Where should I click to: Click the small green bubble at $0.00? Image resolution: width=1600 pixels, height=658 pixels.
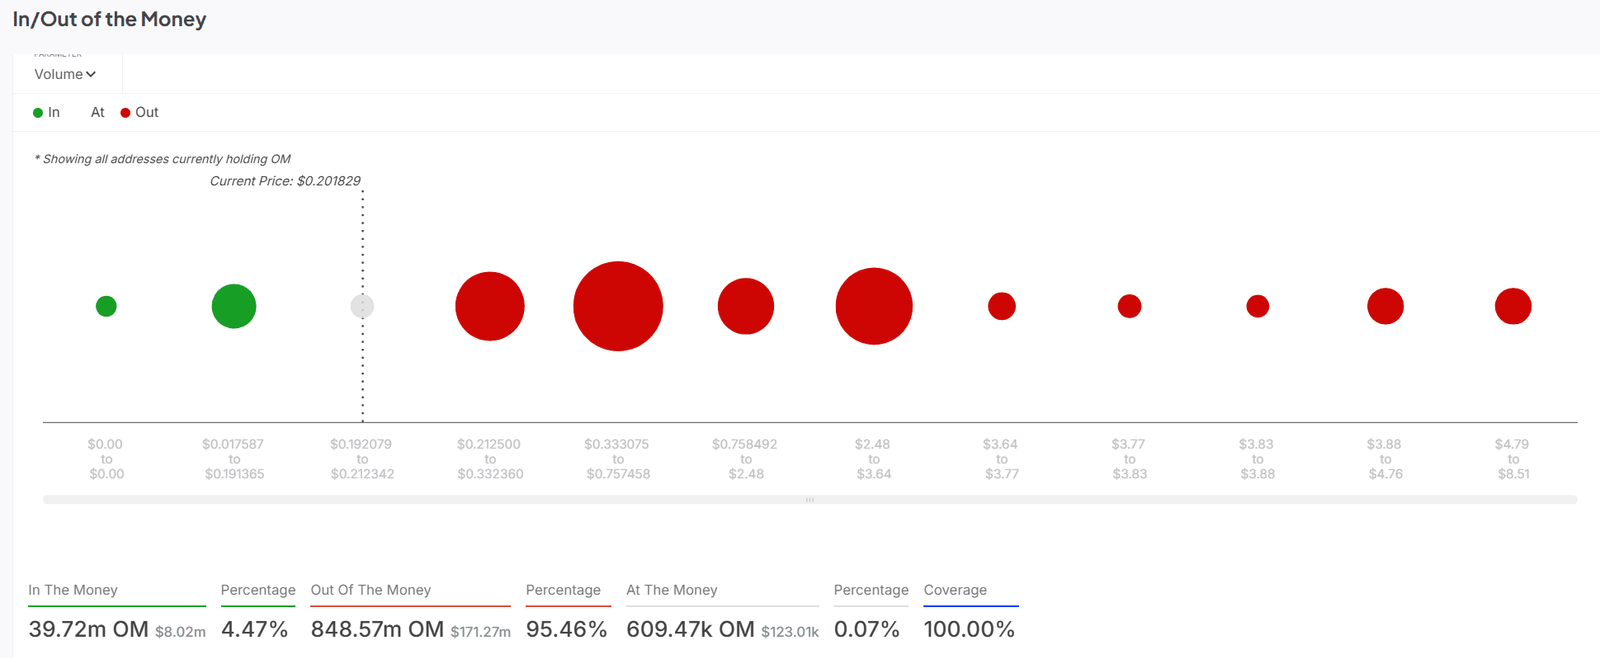[106, 306]
